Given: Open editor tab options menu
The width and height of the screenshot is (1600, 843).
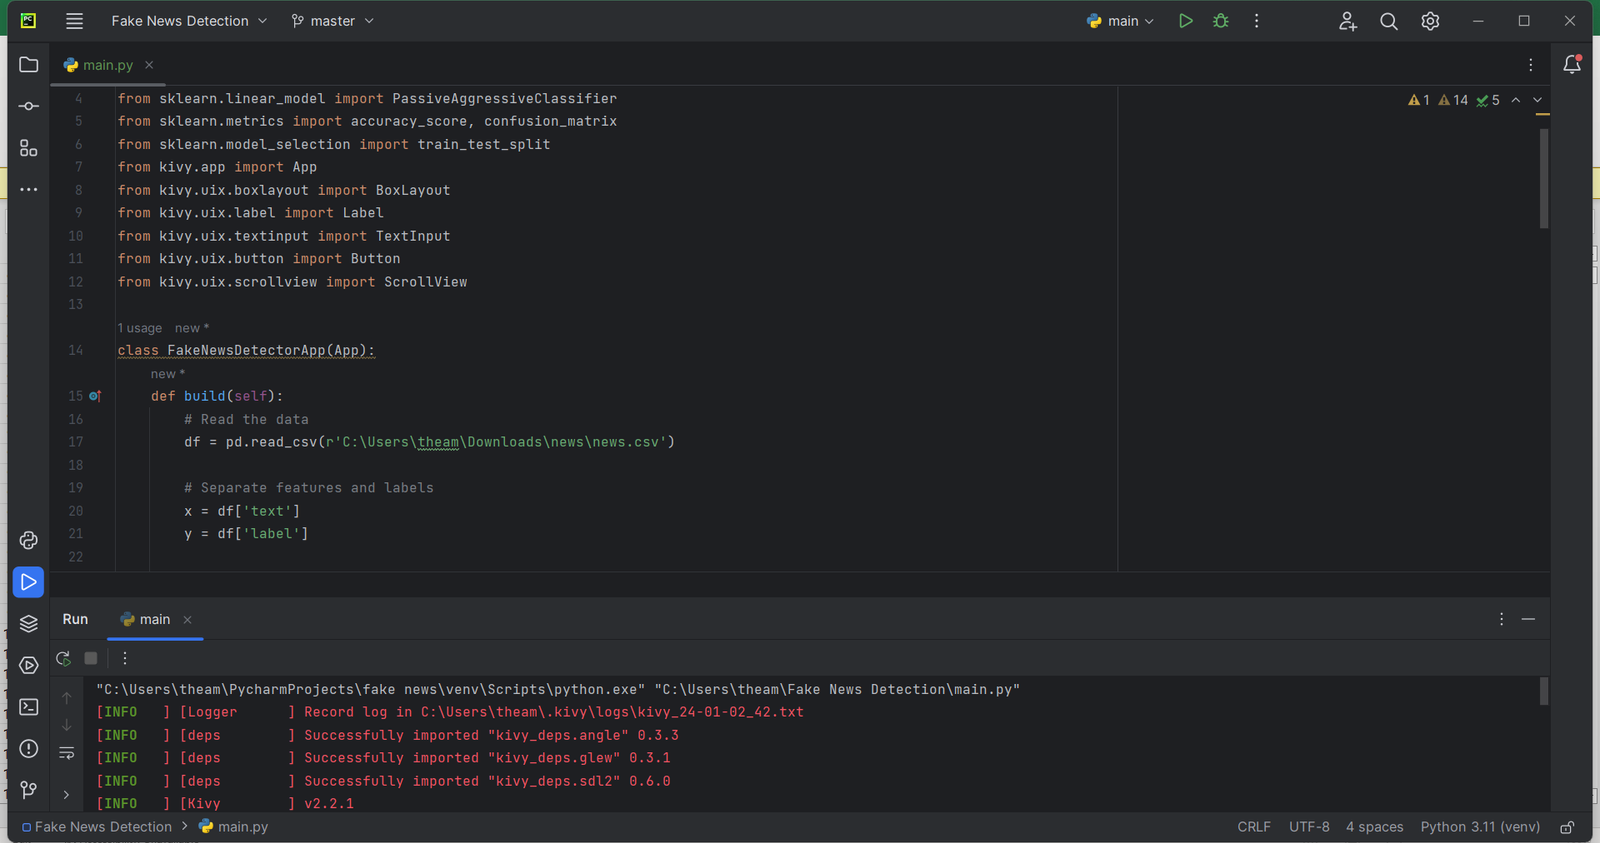Looking at the screenshot, I should click(1530, 65).
